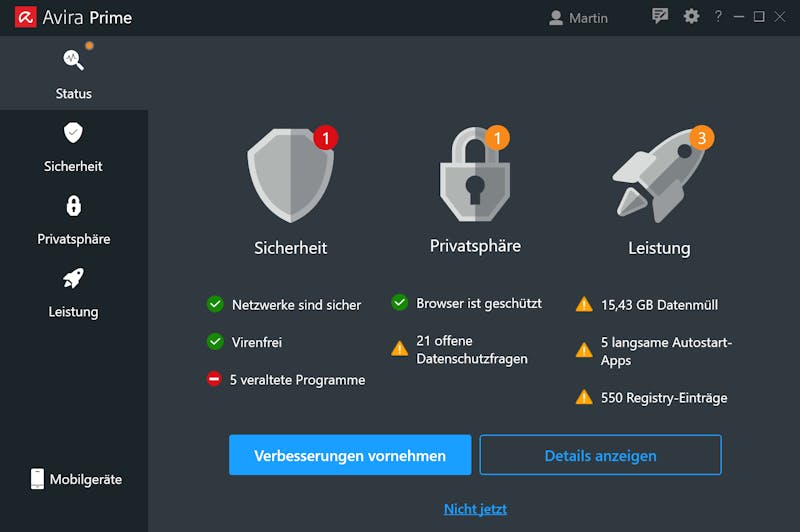Select the Sicherheit shield icon in sidebar

(73, 133)
